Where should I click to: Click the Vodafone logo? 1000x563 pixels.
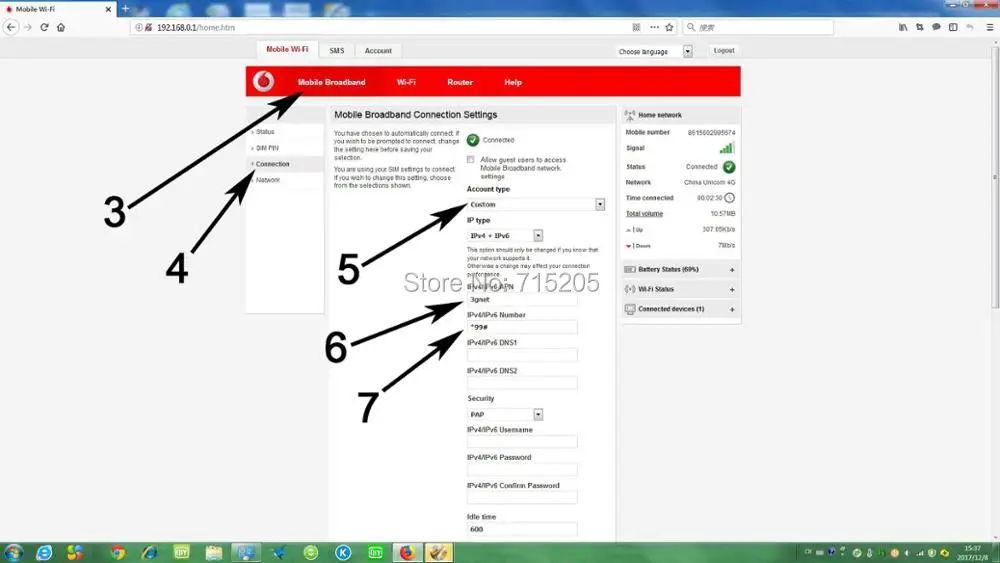(x=263, y=82)
